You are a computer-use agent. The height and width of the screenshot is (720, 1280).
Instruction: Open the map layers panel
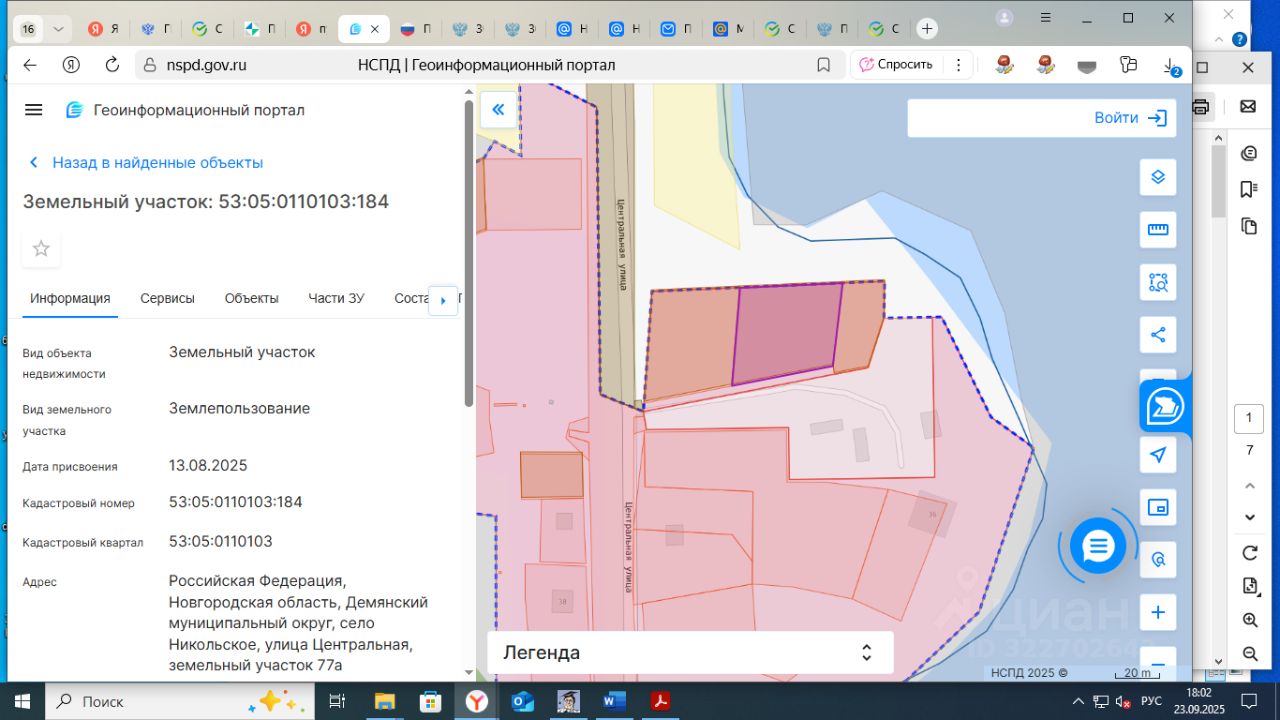[1158, 178]
